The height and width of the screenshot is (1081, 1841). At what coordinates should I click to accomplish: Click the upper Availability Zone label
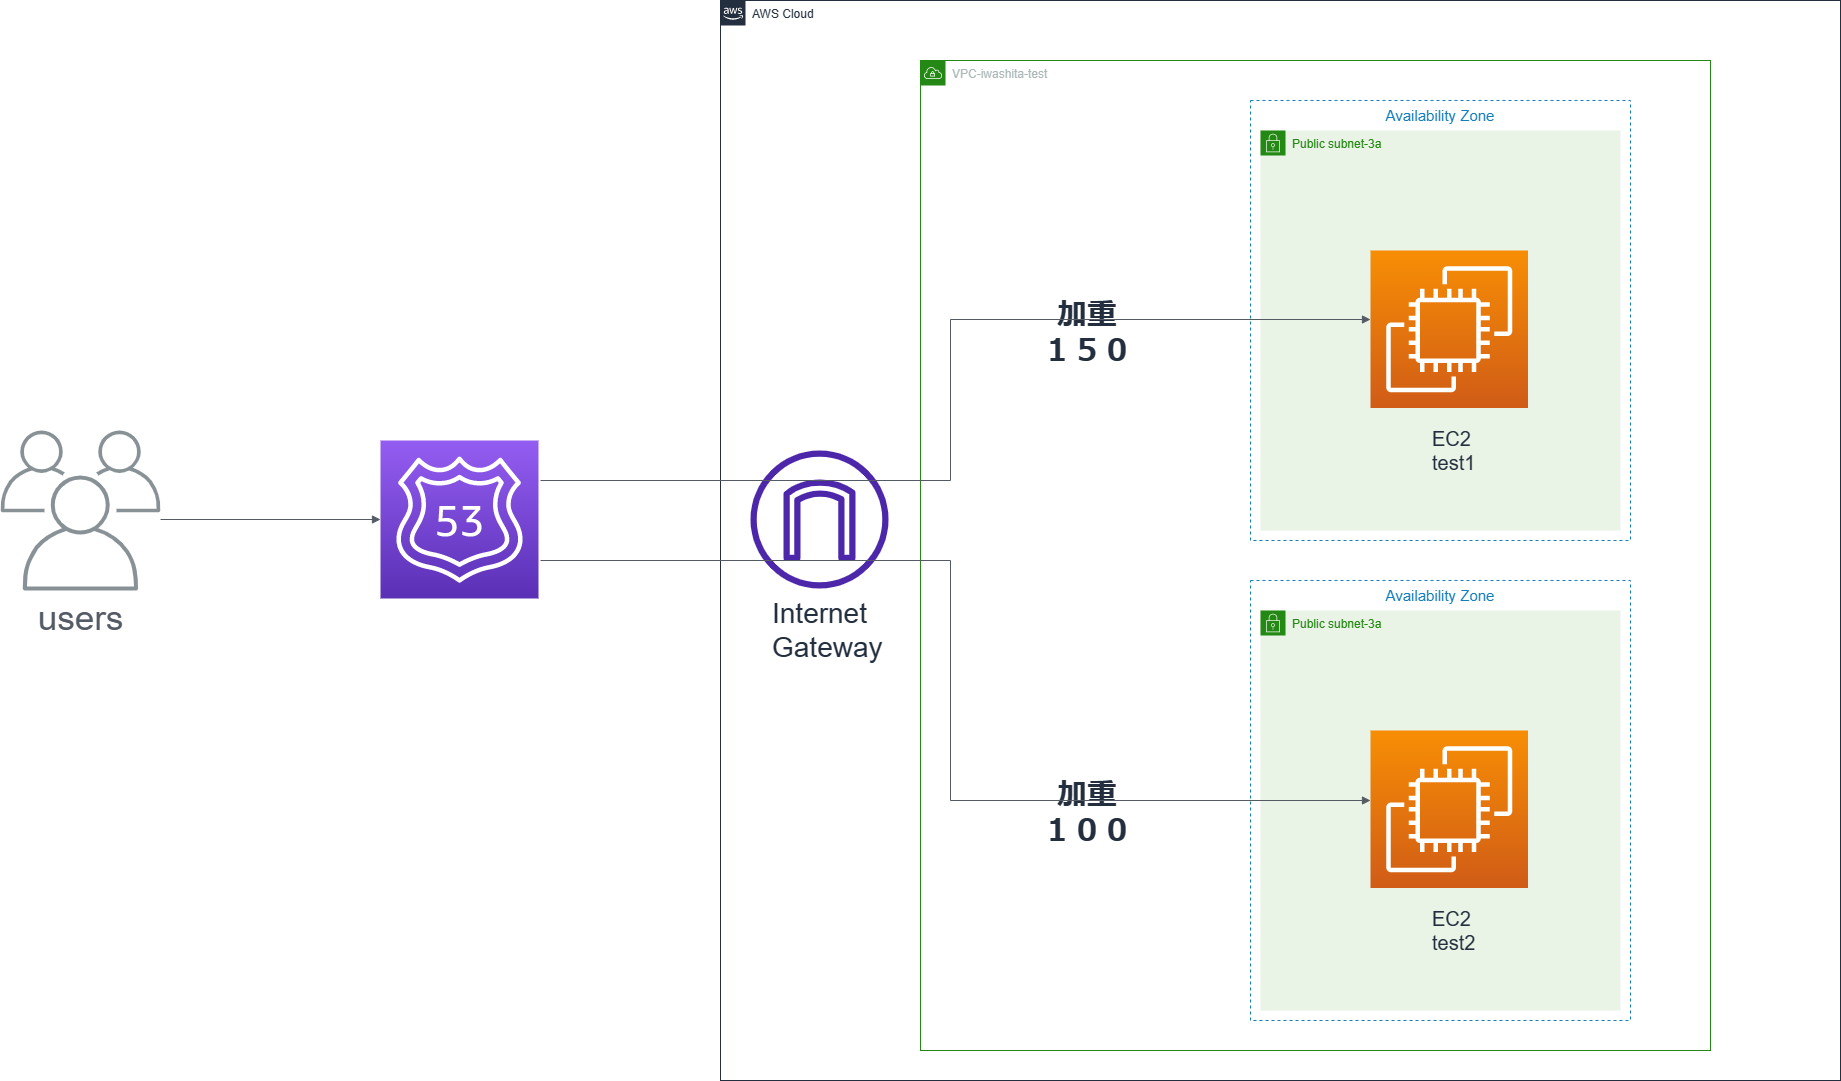coord(1438,115)
